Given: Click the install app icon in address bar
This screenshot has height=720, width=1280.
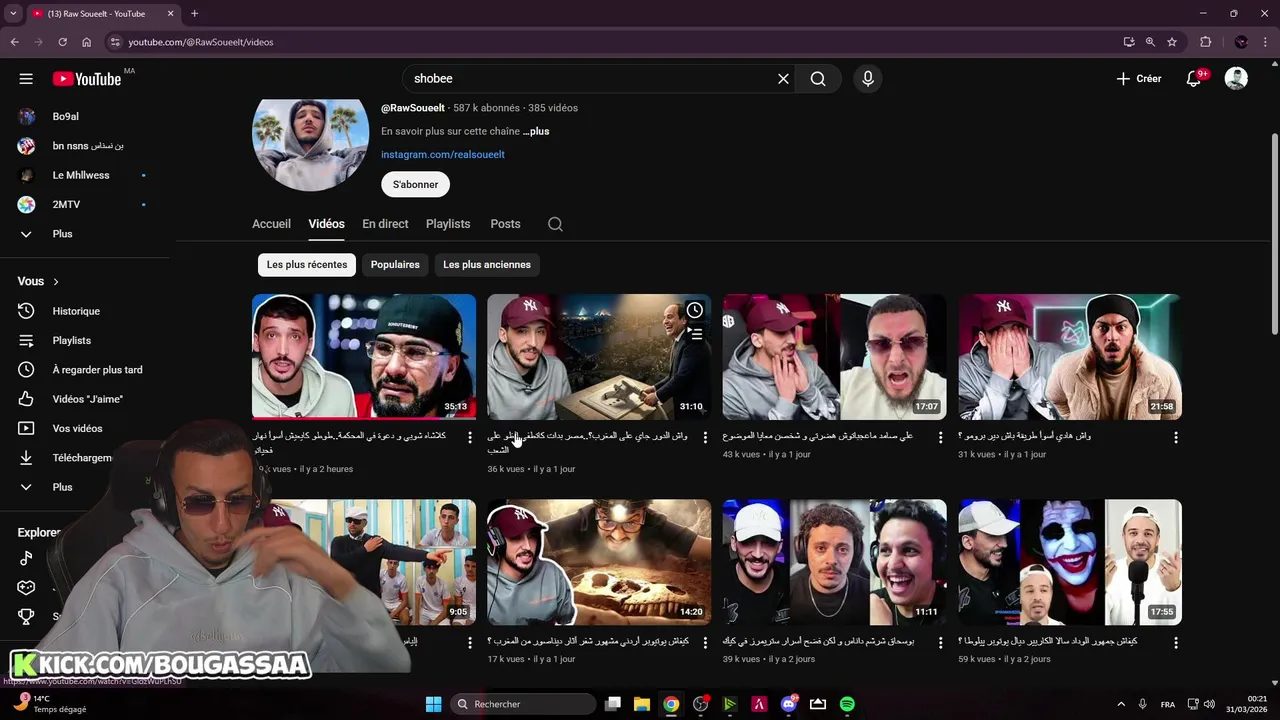Looking at the screenshot, I should click(1129, 42).
